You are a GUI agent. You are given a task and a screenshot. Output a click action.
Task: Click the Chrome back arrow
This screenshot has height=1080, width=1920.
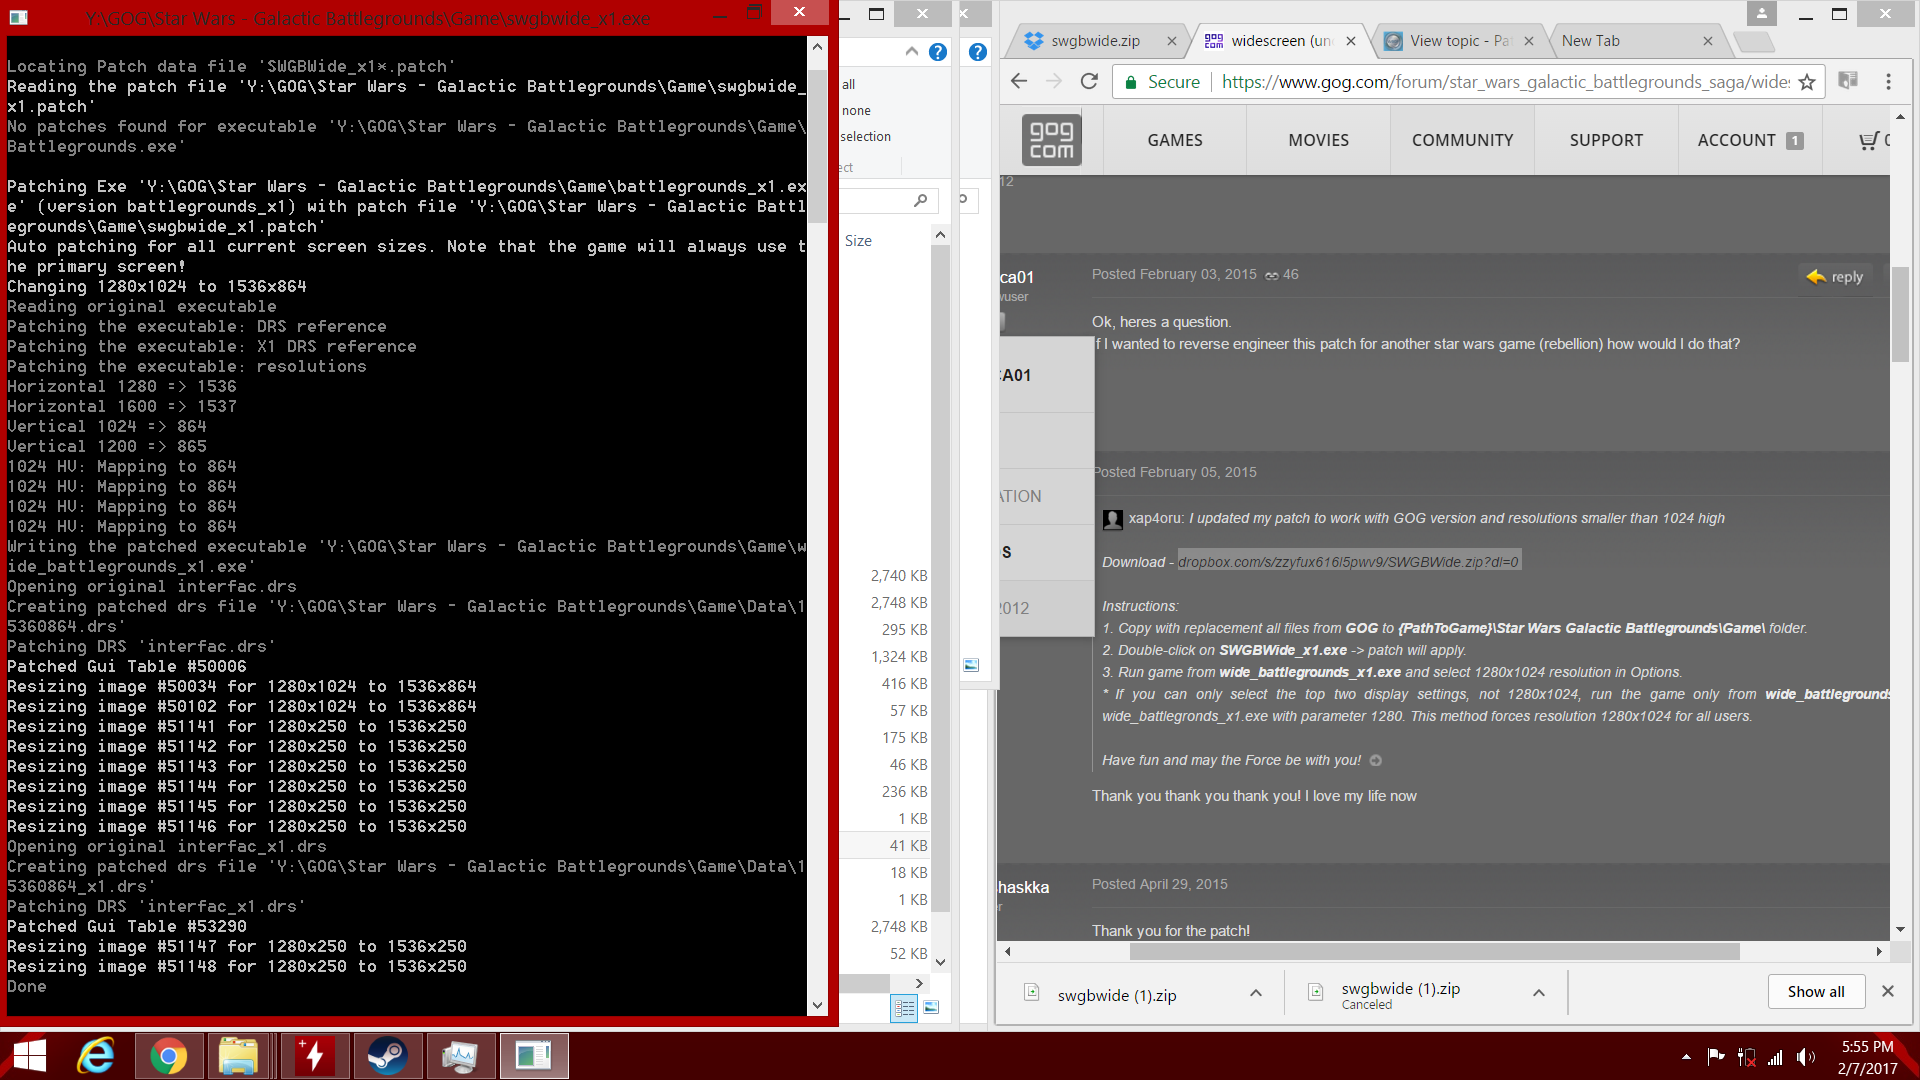click(x=1019, y=82)
